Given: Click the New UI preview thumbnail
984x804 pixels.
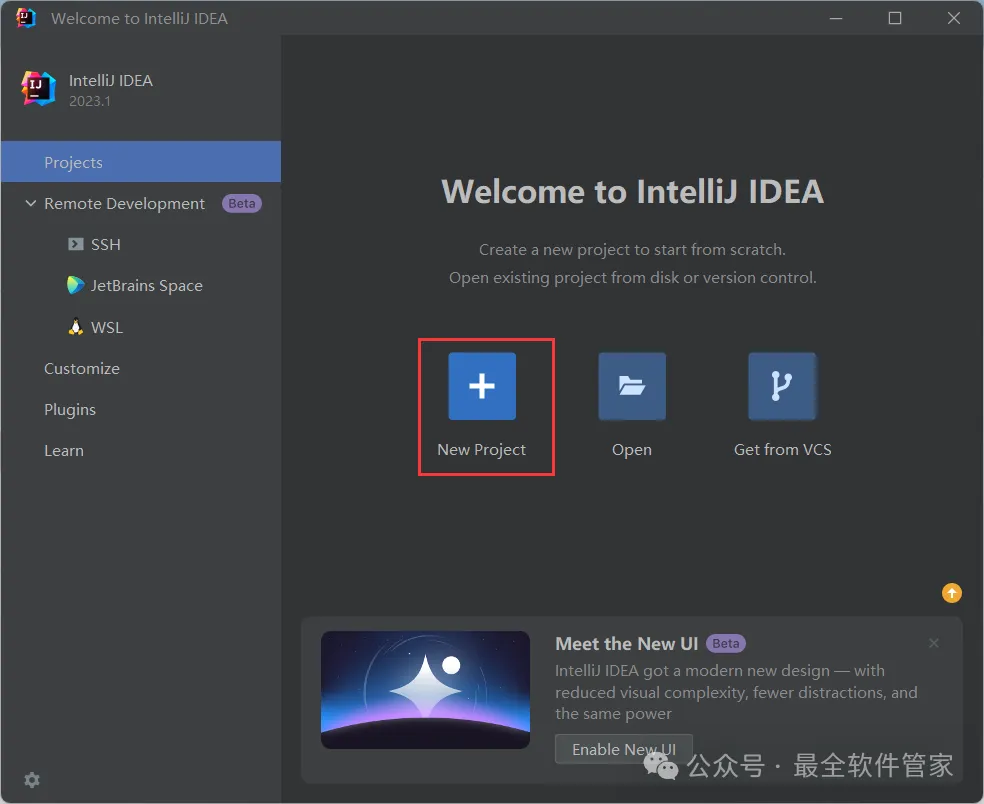Looking at the screenshot, I should coord(425,690).
